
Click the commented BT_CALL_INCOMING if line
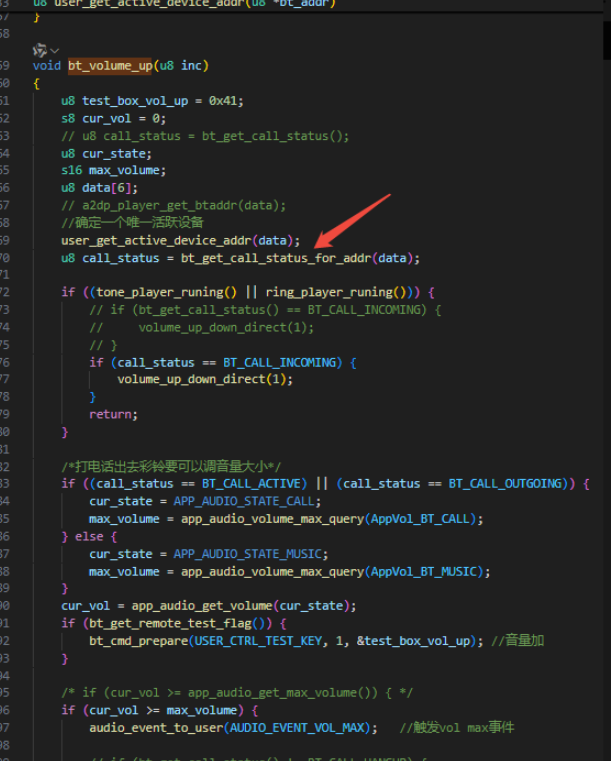[x=265, y=310]
